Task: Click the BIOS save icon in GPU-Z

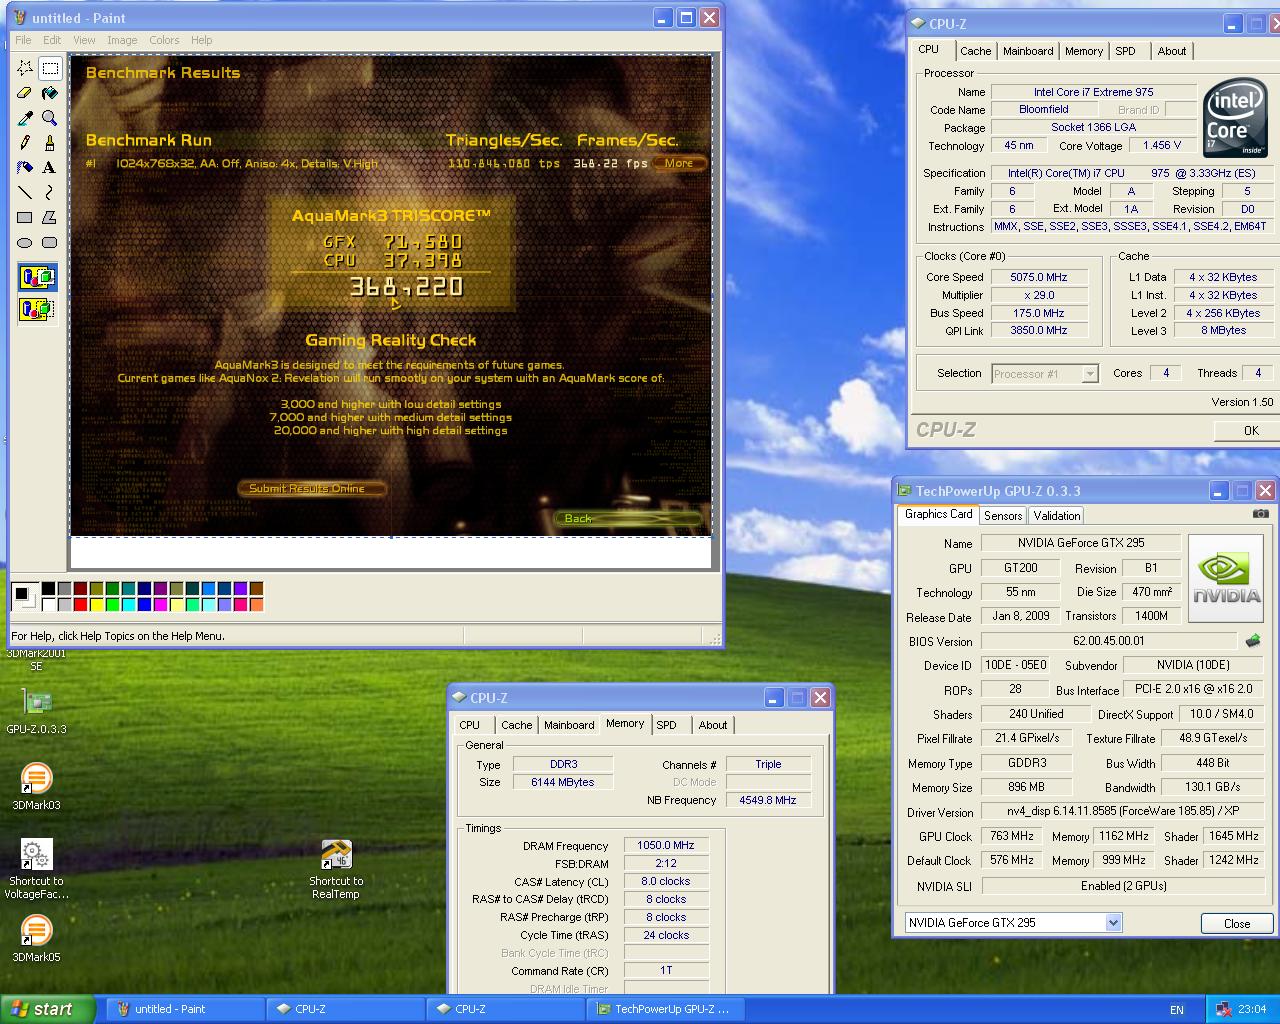Action: click(1252, 641)
